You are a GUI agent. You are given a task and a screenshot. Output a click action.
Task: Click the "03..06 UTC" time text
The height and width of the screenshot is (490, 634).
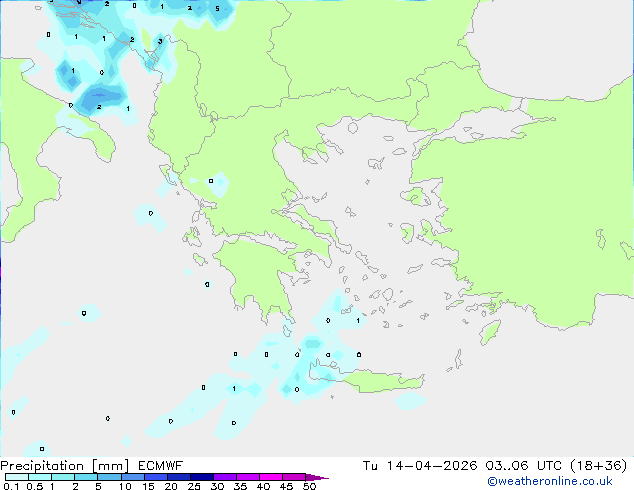pyautogui.click(x=523, y=466)
